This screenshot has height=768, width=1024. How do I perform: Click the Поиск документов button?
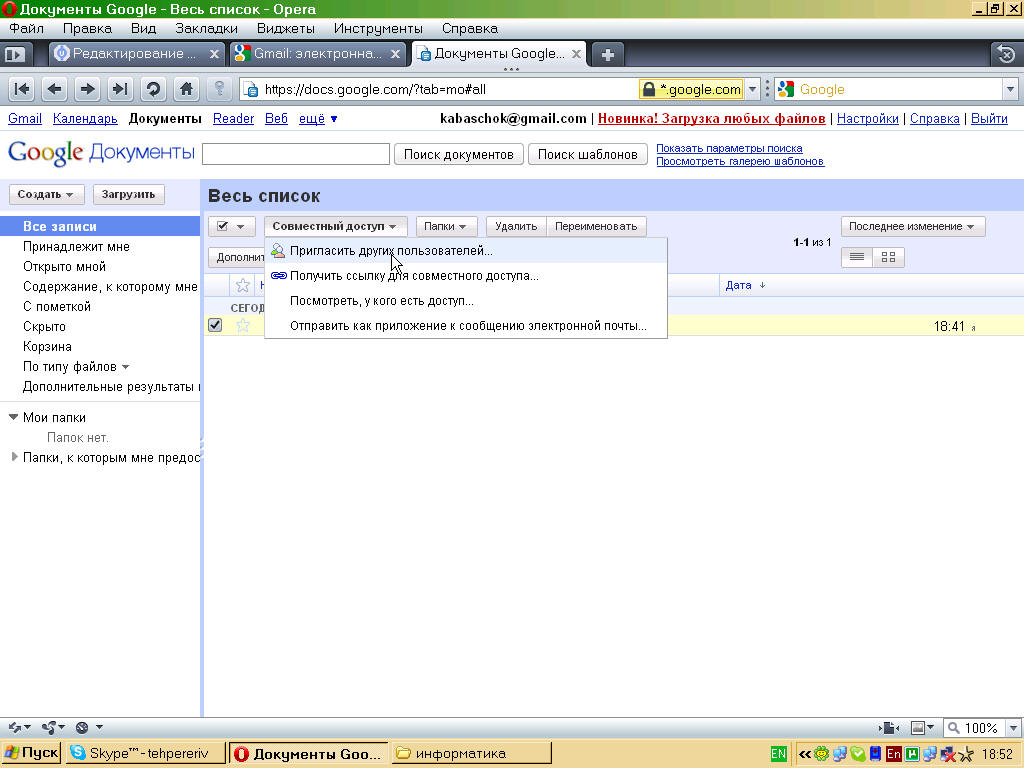(458, 155)
